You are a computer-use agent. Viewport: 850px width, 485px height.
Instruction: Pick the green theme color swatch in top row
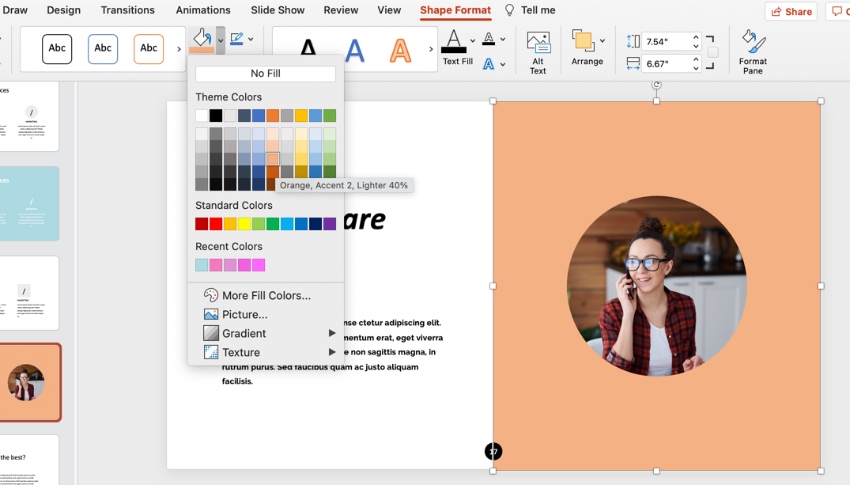pos(330,115)
